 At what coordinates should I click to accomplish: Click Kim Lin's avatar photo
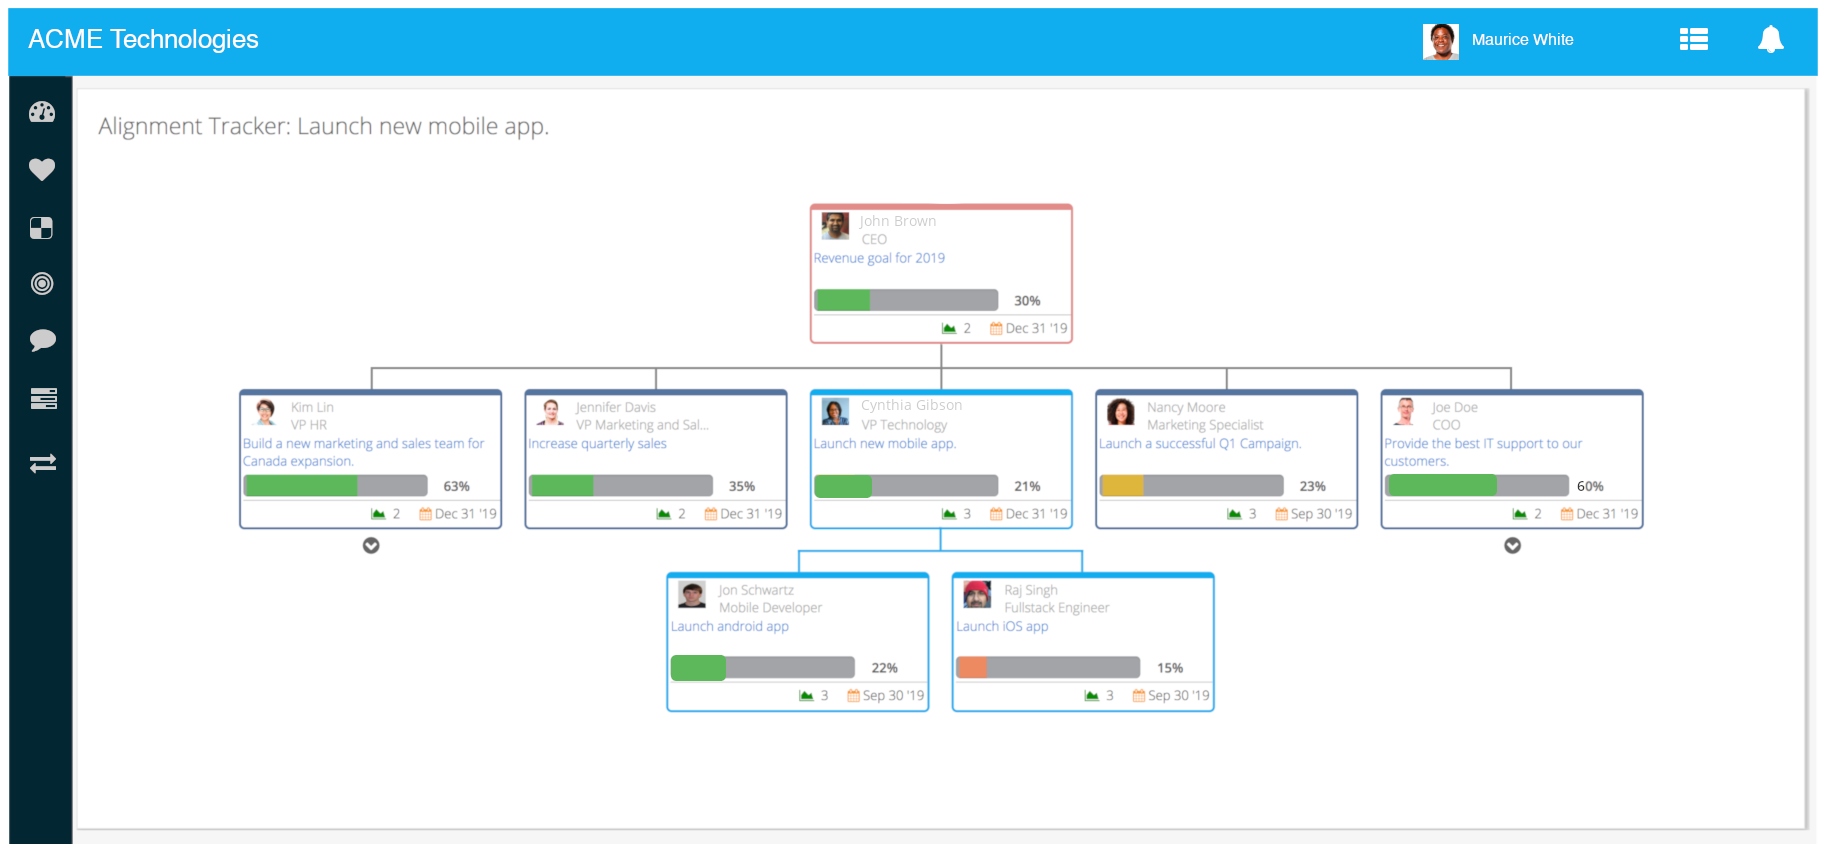tap(265, 412)
